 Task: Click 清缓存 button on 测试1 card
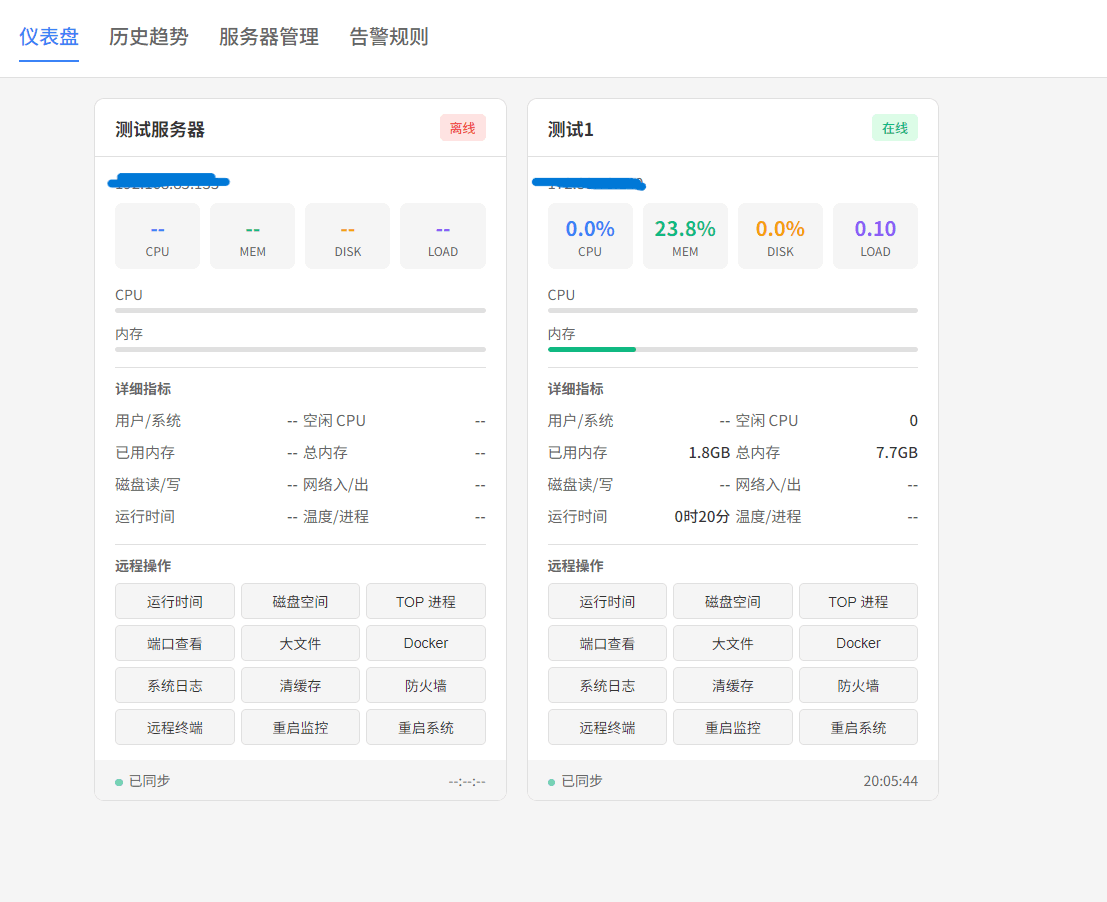click(x=733, y=685)
